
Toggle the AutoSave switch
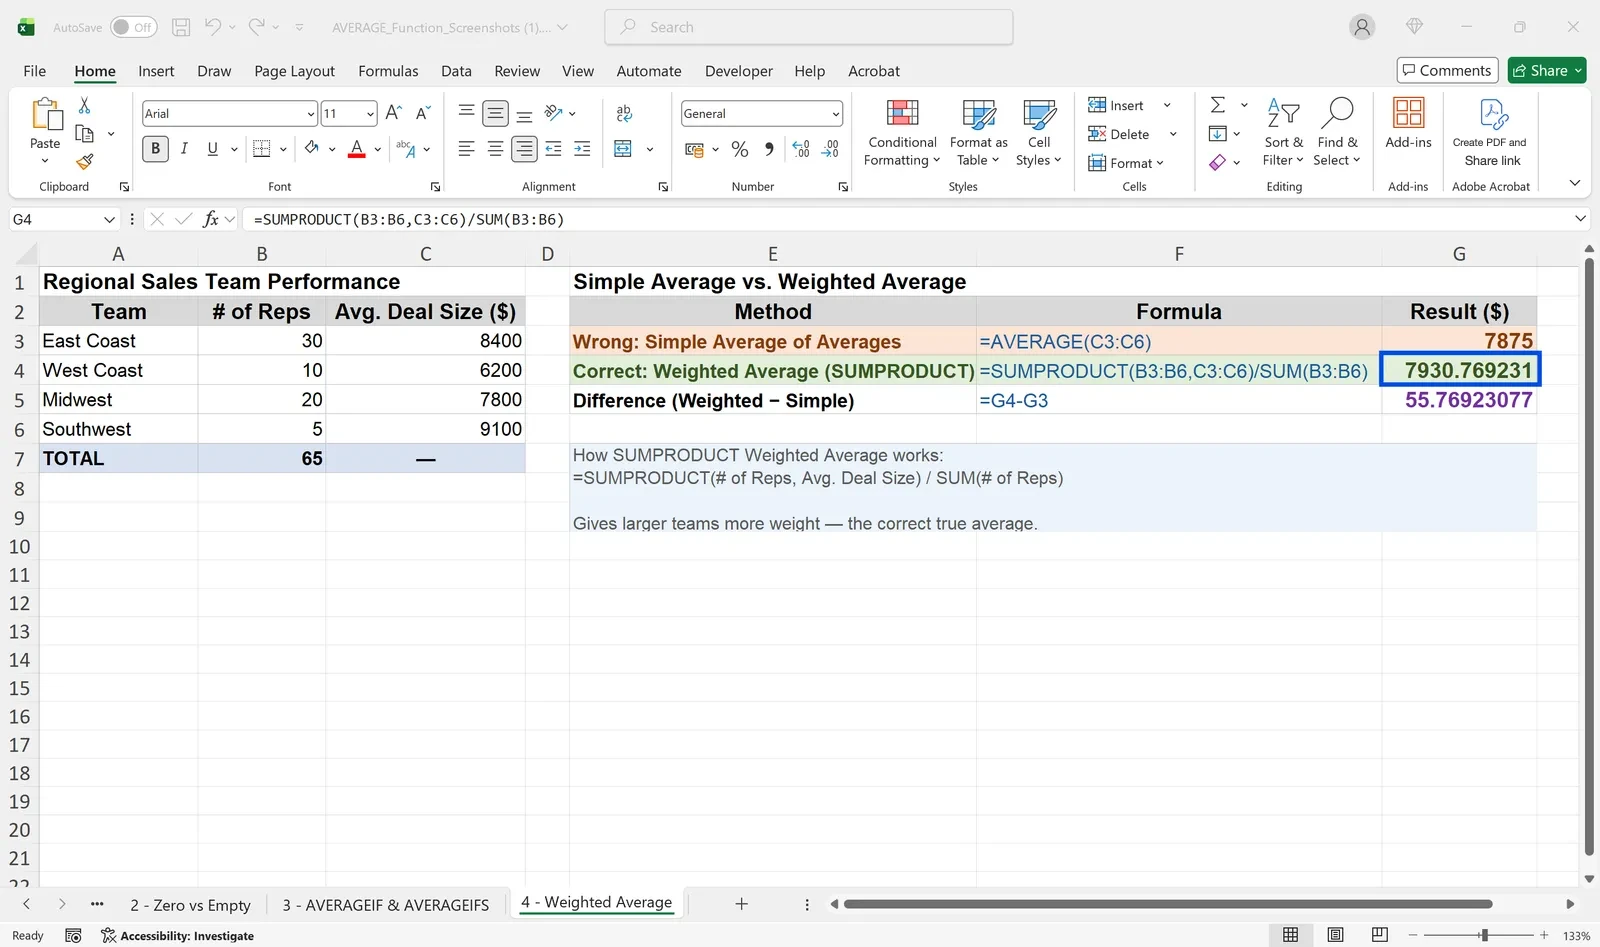click(133, 27)
